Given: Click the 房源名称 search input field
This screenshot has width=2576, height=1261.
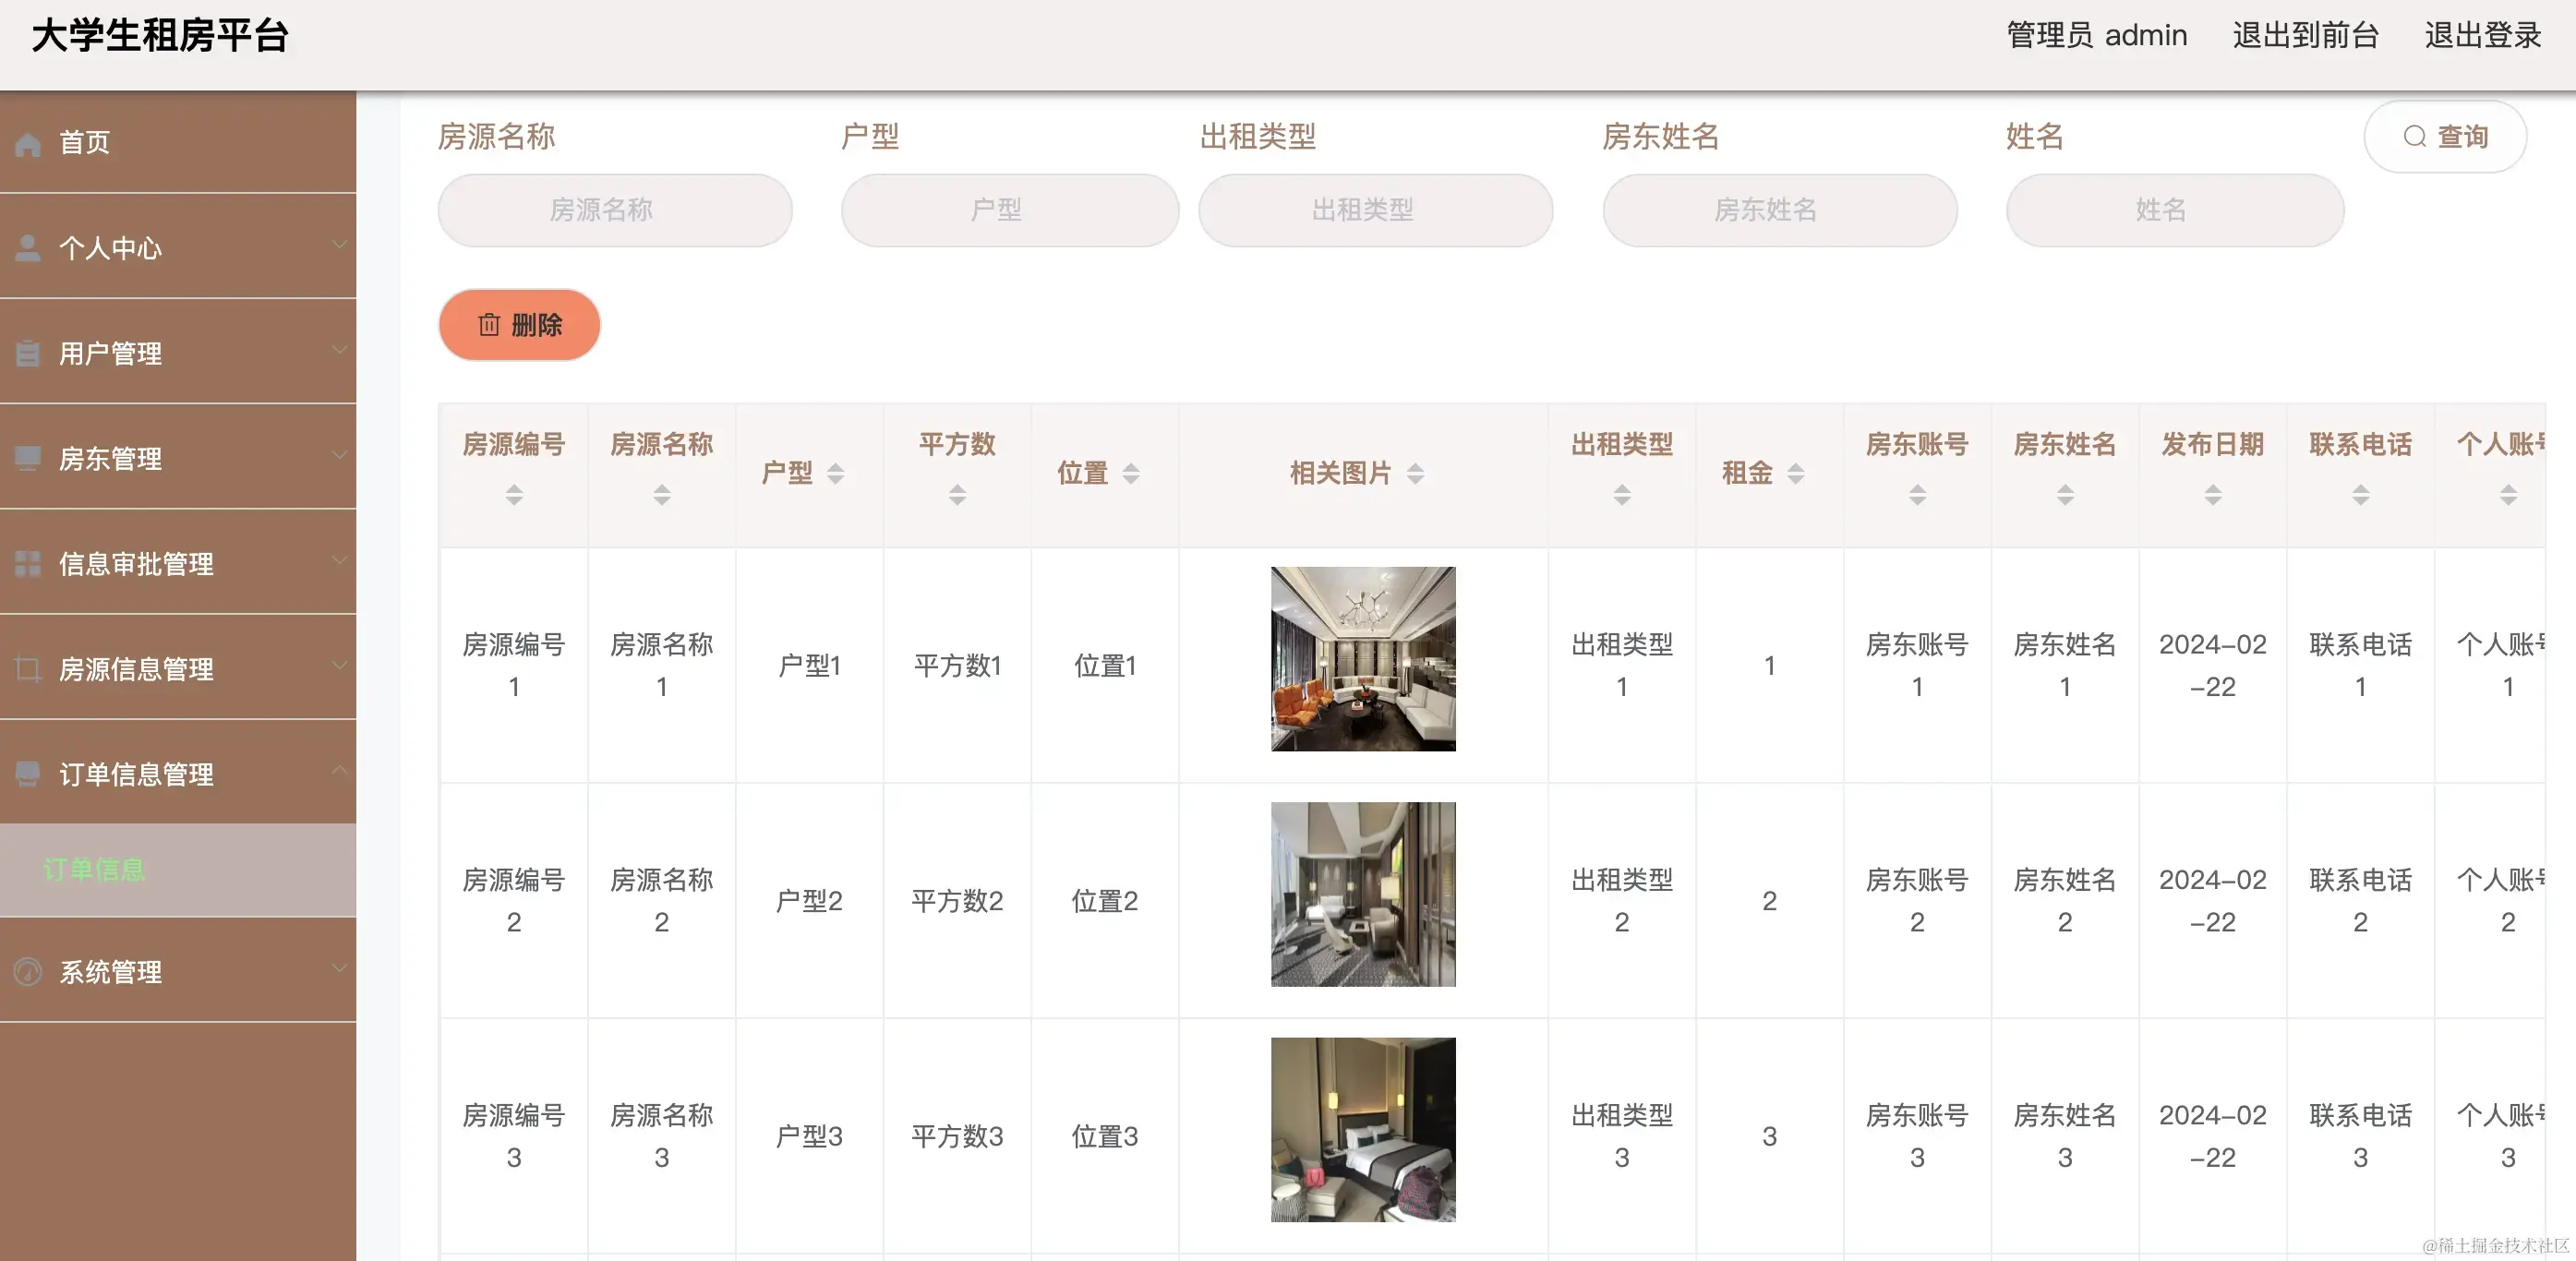Looking at the screenshot, I should tap(614, 210).
